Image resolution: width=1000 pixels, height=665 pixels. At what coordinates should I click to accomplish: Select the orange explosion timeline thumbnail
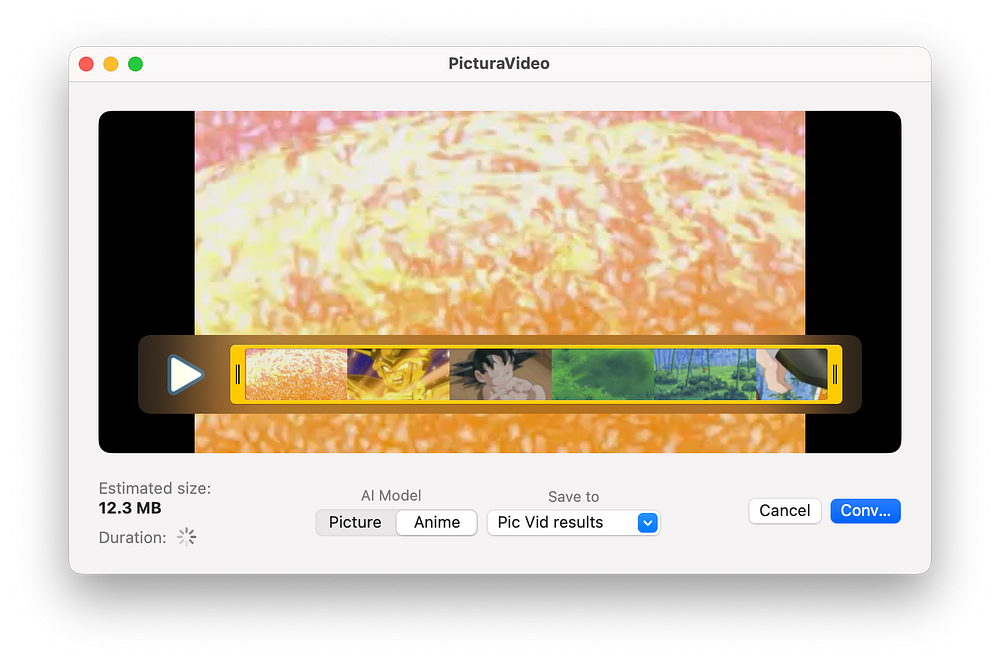point(296,374)
